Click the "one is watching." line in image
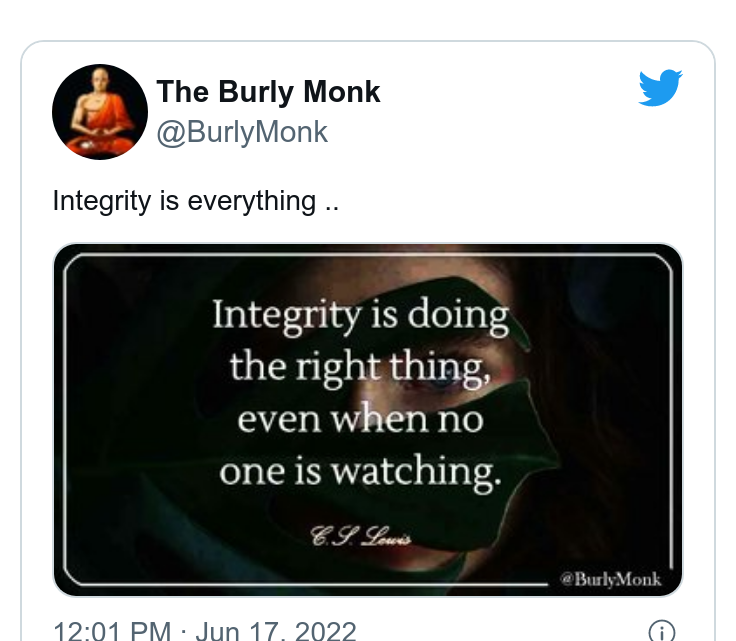This screenshot has height=641, width=736. (x=360, y=472)
